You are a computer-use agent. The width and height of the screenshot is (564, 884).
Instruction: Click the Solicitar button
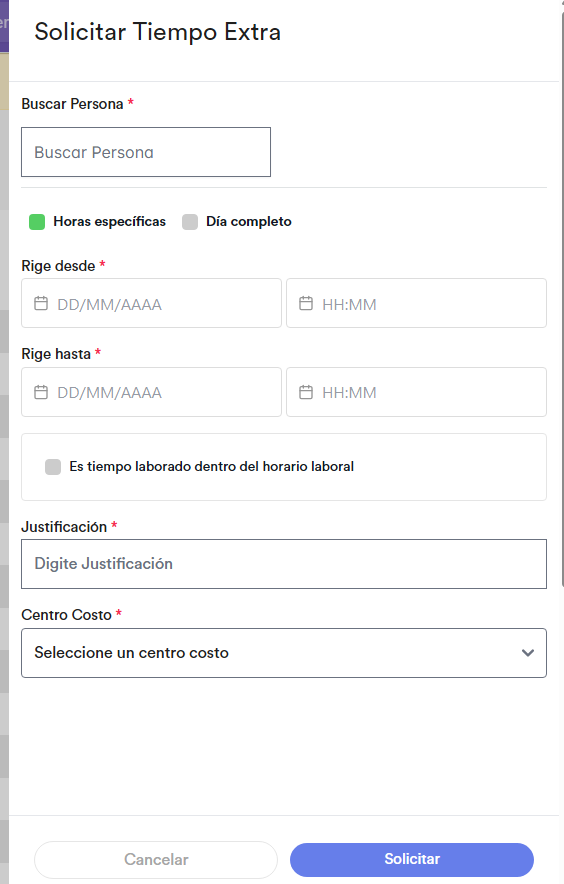pyautogui.click(x=412, y=859)
